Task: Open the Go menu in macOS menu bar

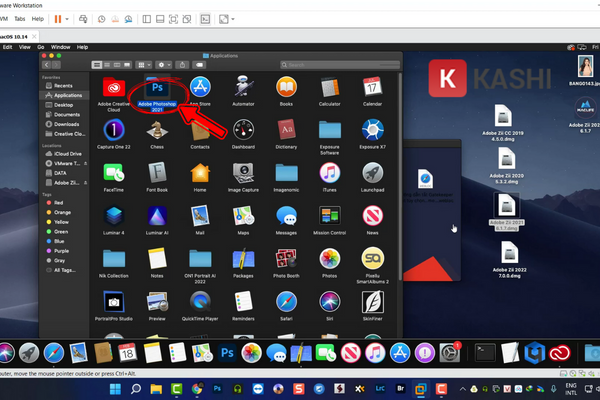Action: pyautogui.click(x=42, y=46)
